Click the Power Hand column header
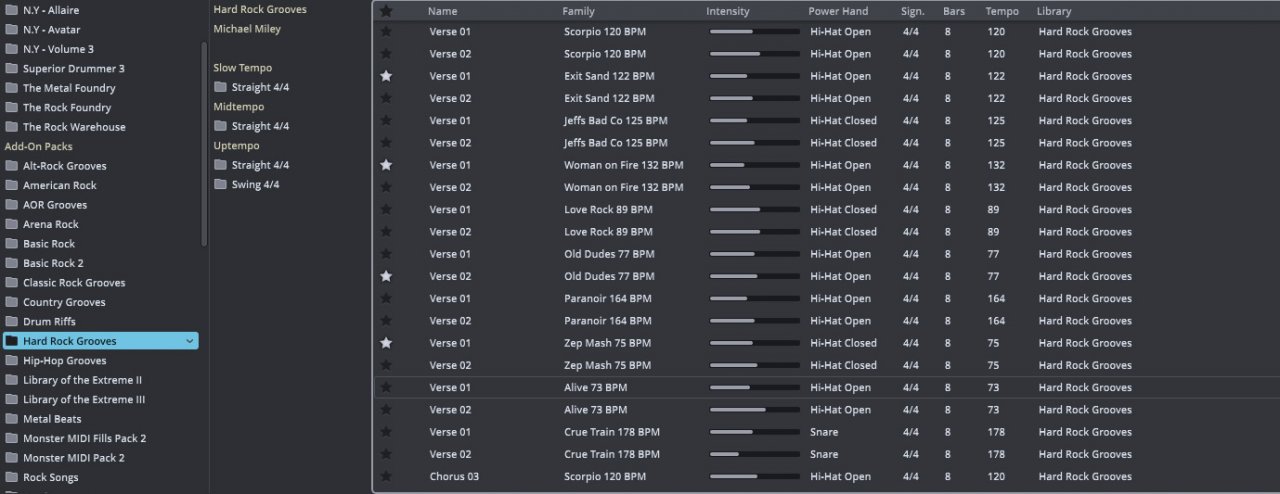Image resolution: width=1280 pixels, height=494 pixels. click(x=838, y=11)
